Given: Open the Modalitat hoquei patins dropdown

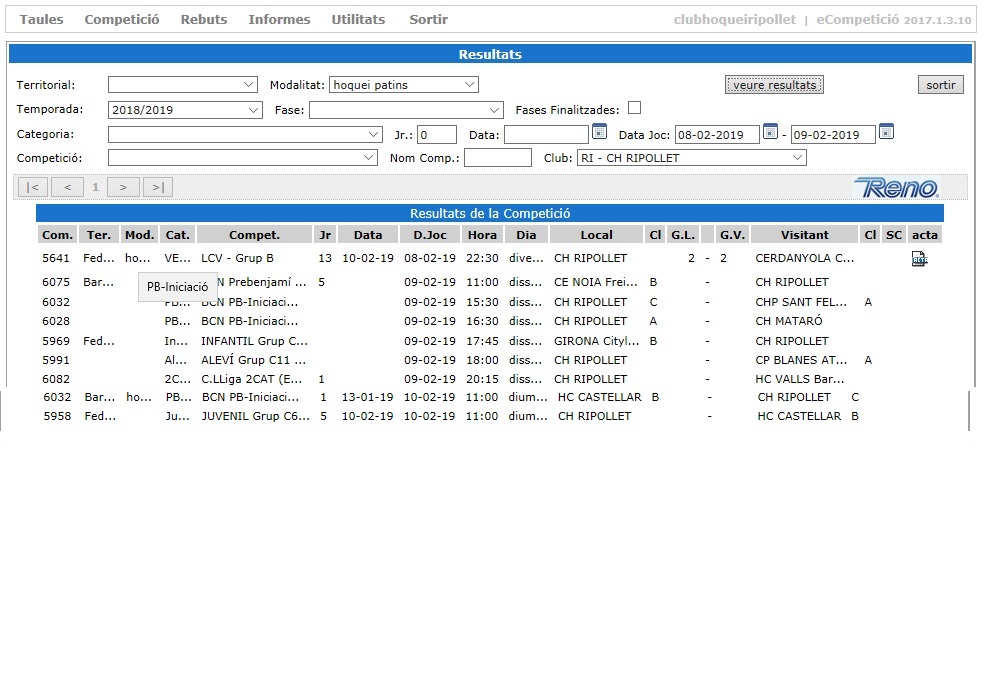Looking at the screenshot, I should 404,84.
